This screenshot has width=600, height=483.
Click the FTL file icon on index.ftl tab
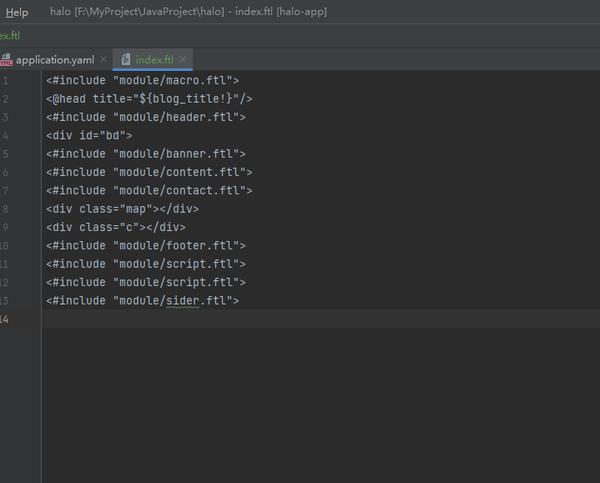[126, 59]
